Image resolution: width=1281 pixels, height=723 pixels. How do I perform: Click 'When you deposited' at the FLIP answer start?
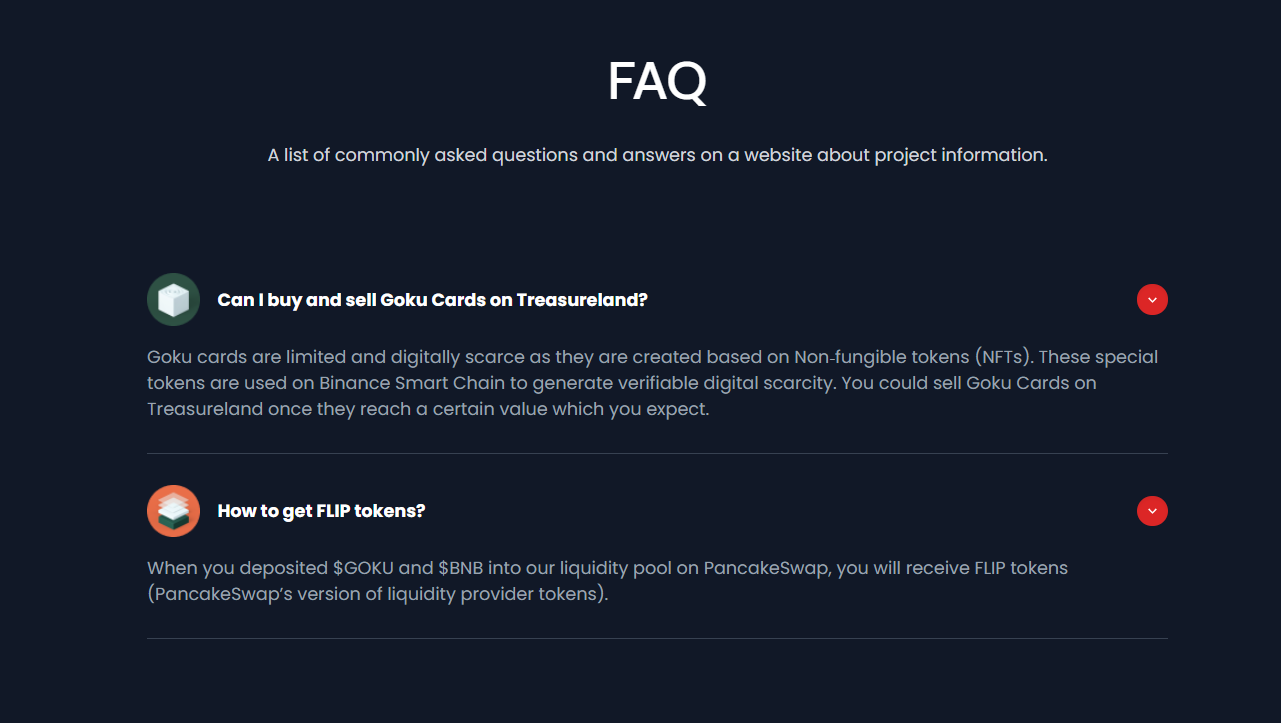coord(237,568)
